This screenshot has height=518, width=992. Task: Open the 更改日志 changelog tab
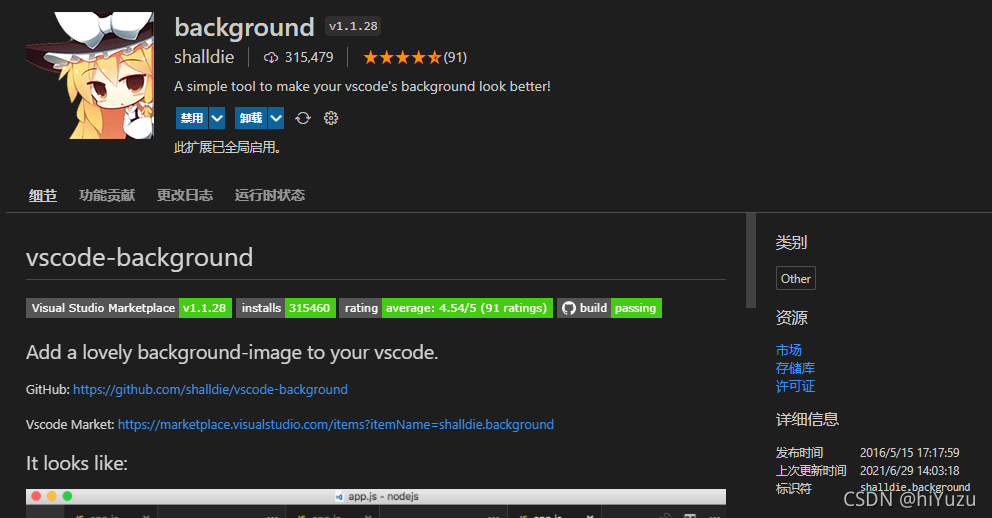coord(185,195)
